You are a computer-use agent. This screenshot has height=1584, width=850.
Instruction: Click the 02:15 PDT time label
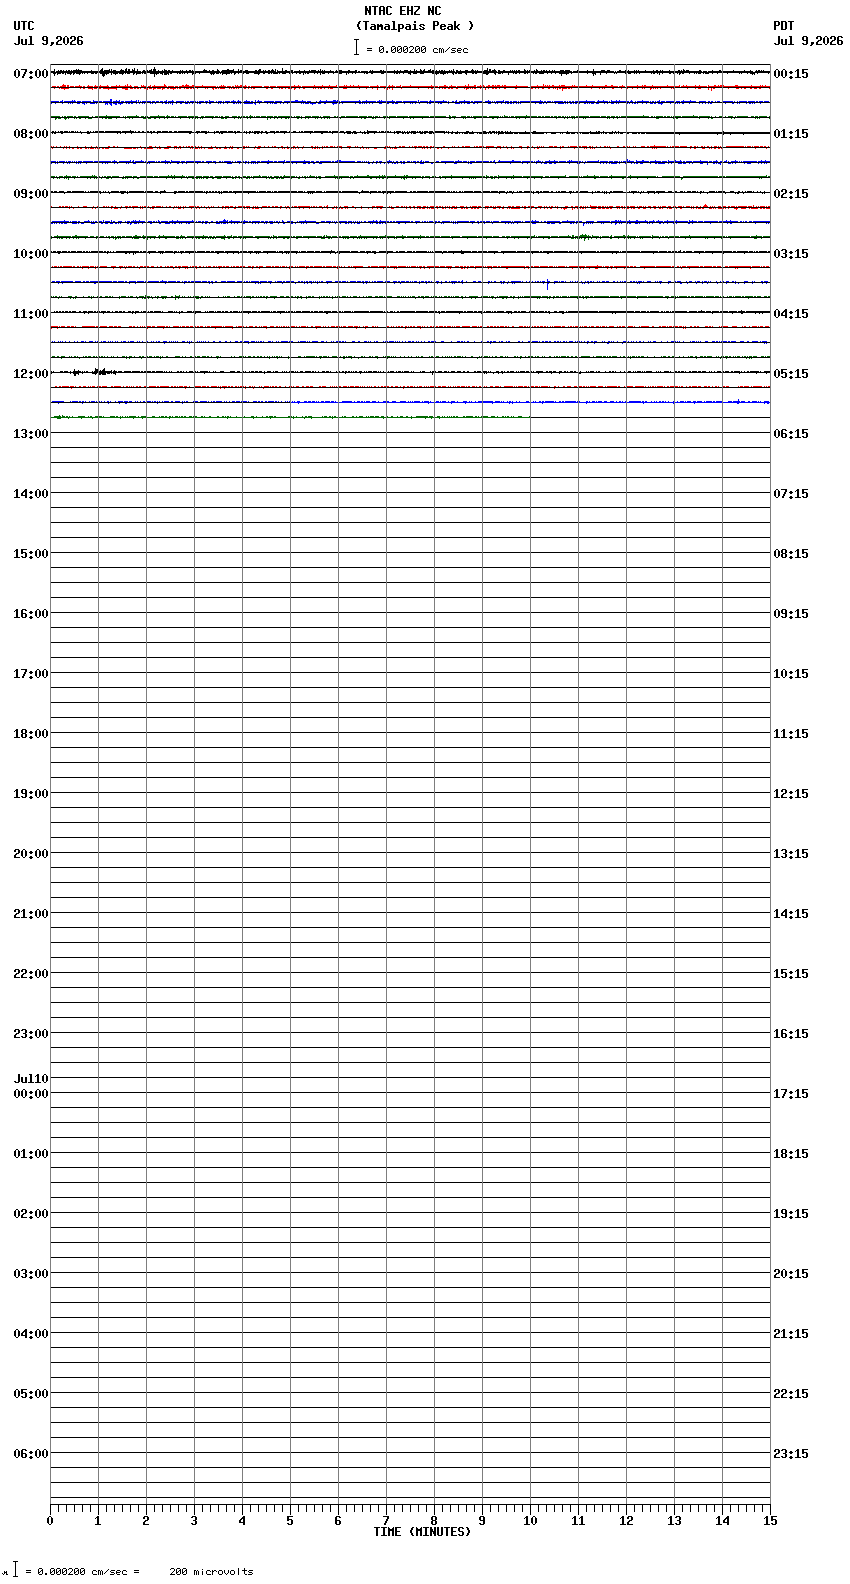pyautogui.click(x=791, y=194)
